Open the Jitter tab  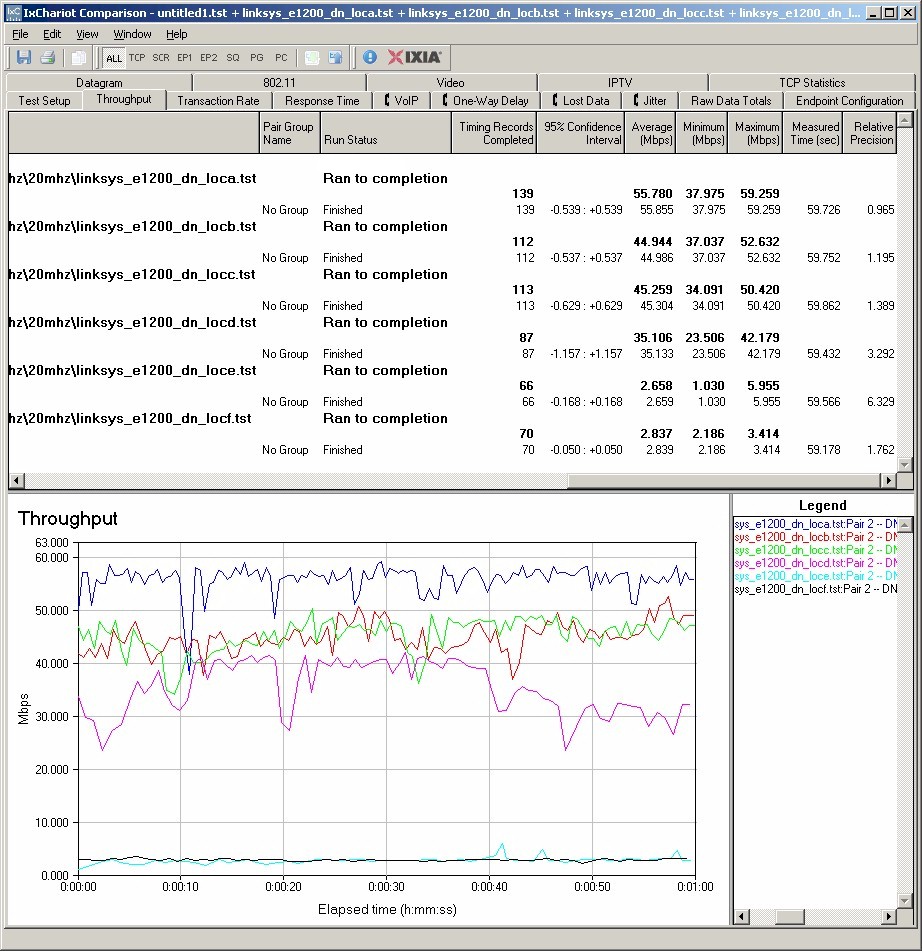[650, 101]
